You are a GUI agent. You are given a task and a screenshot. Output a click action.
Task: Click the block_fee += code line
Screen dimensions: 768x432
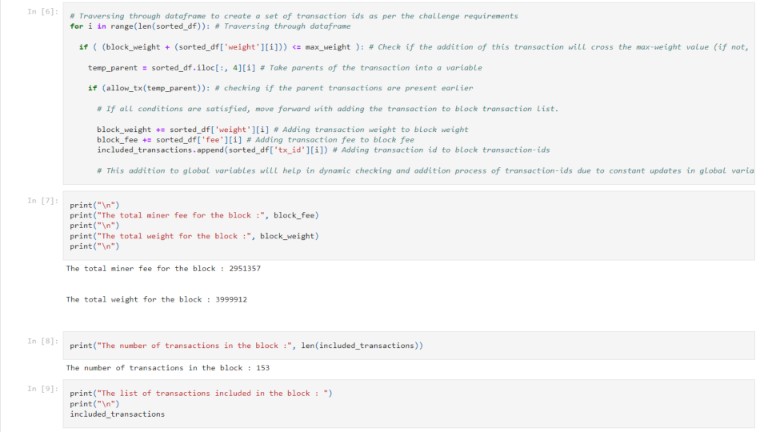coord(255,140)
